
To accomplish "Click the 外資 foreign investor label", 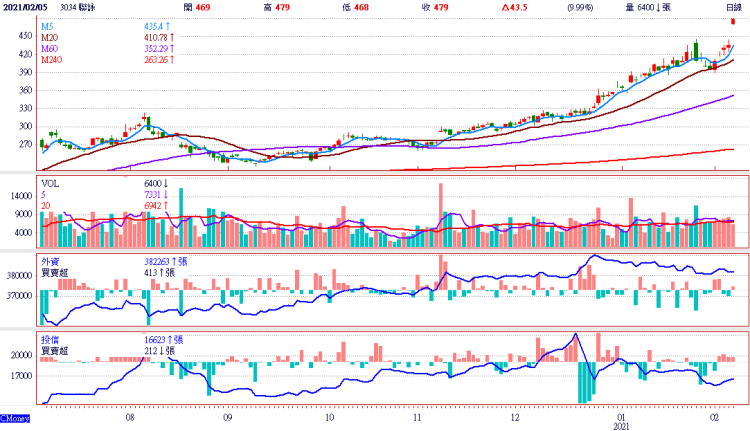I will point(50,260).
